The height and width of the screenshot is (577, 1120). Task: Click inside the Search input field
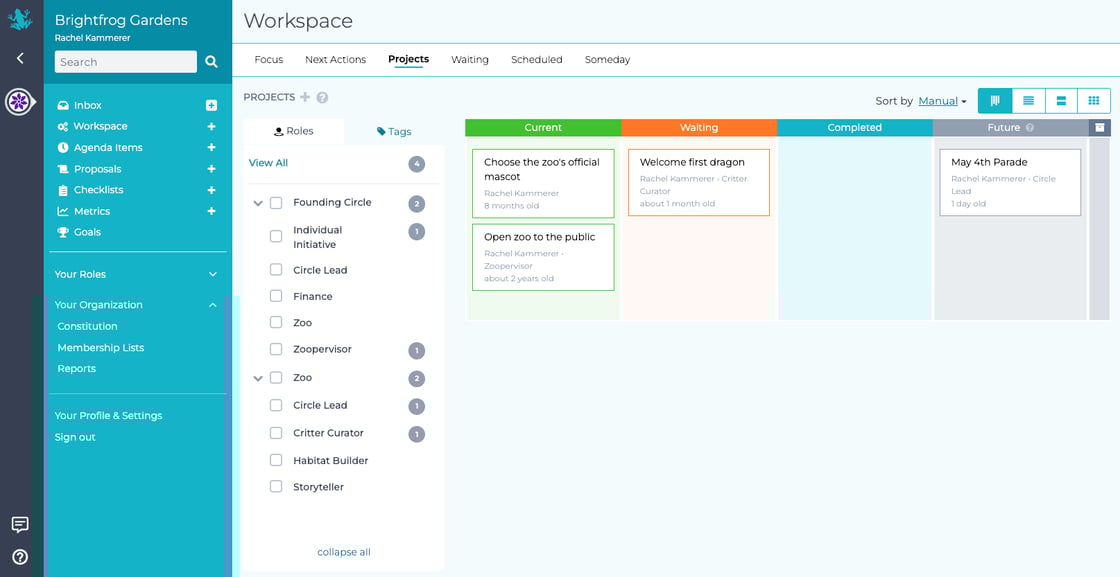125,61
